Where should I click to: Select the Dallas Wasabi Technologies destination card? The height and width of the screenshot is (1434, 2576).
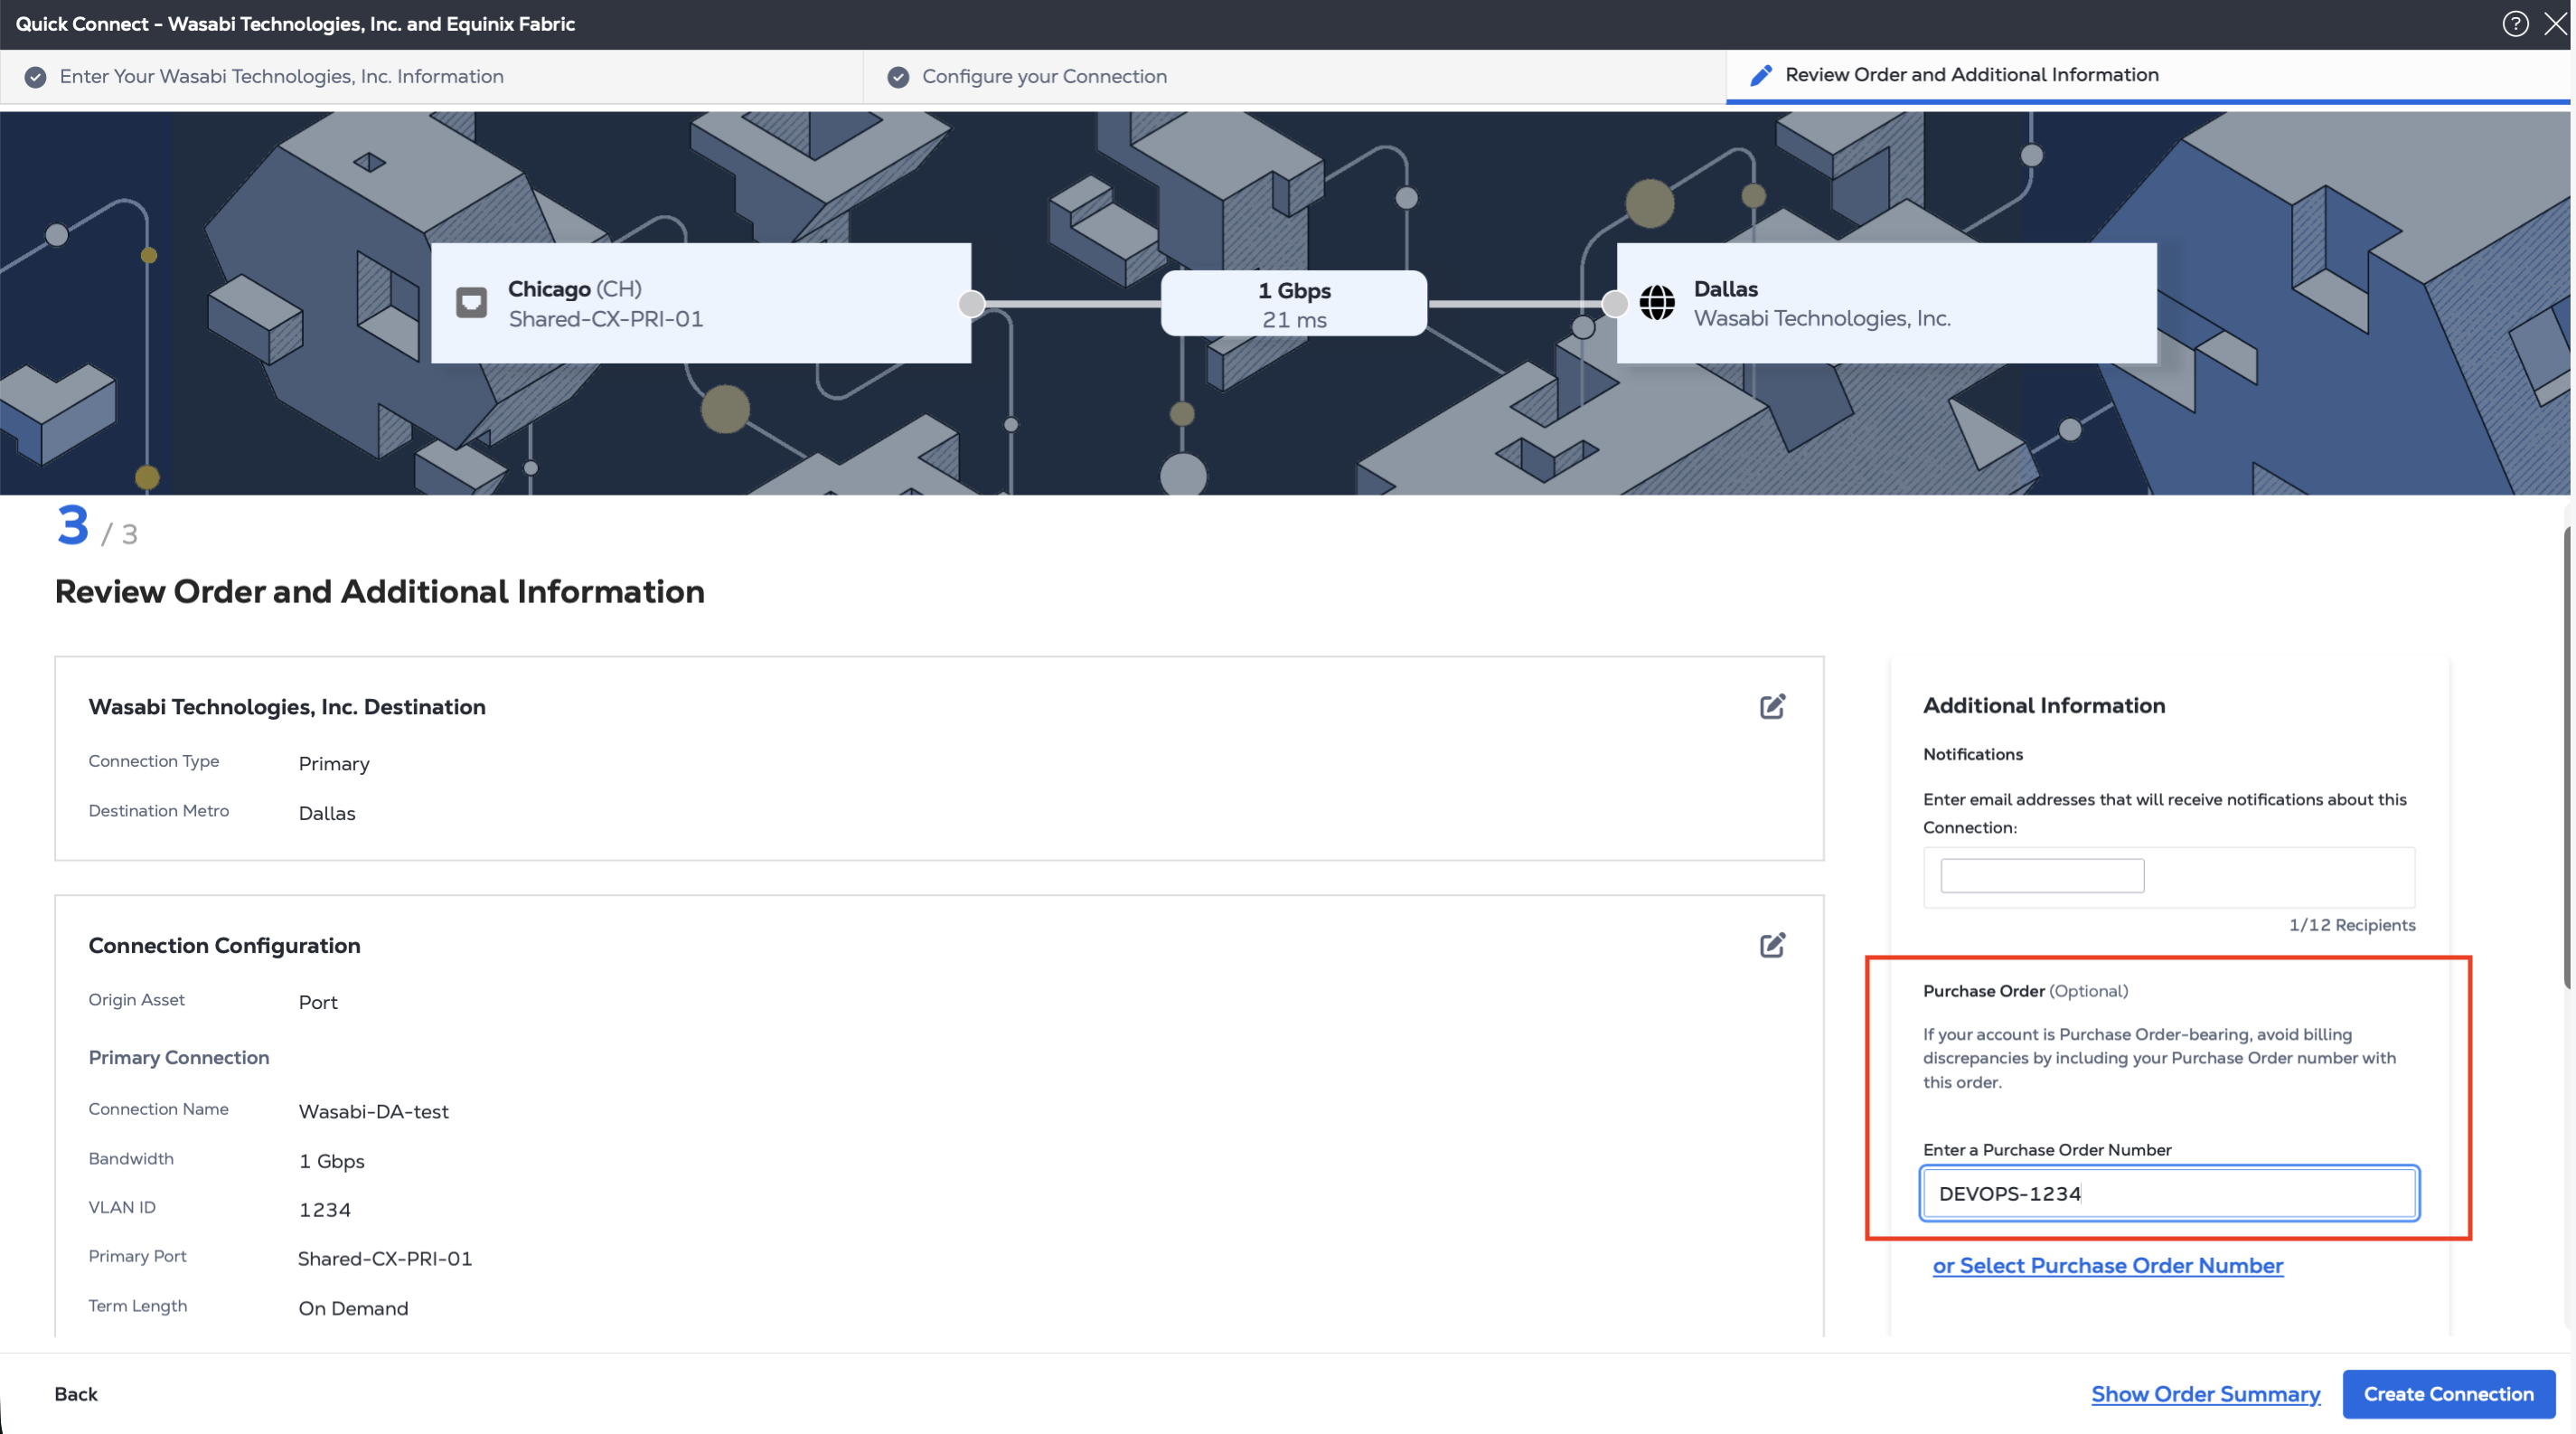coord(1886,303)
